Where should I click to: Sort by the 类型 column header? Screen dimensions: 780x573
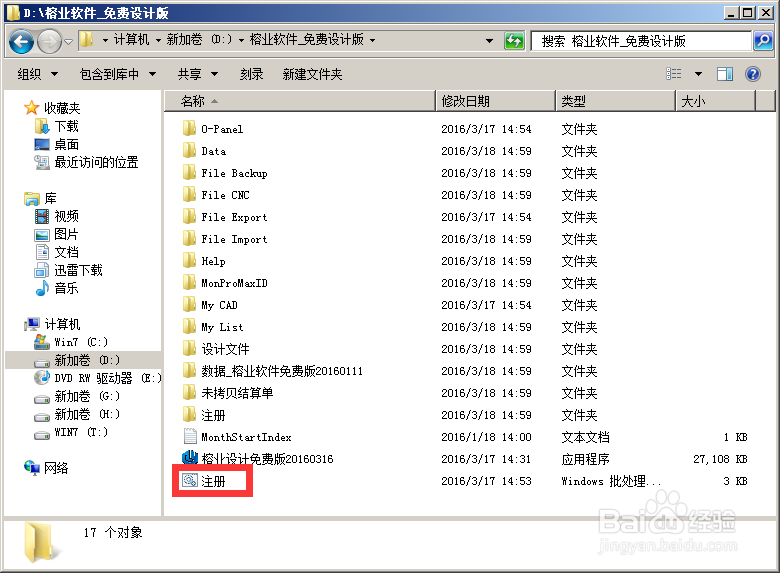pos(615,101)
